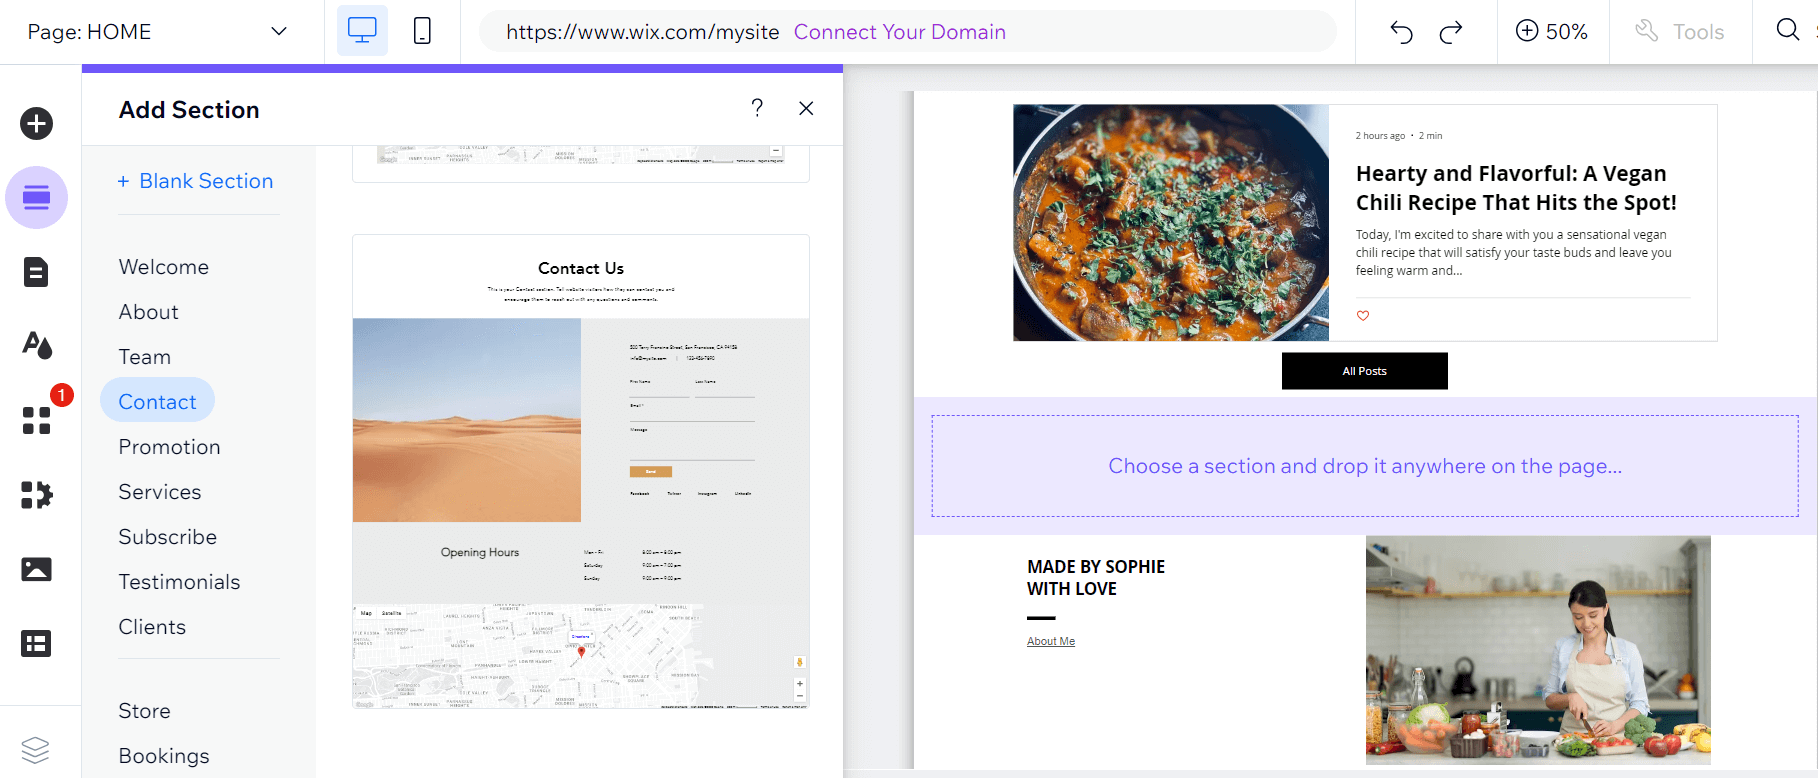Select the Promotion section category
Viewport: 1818px width, 778px height.
pyautogui.click(x=170, y=447)
